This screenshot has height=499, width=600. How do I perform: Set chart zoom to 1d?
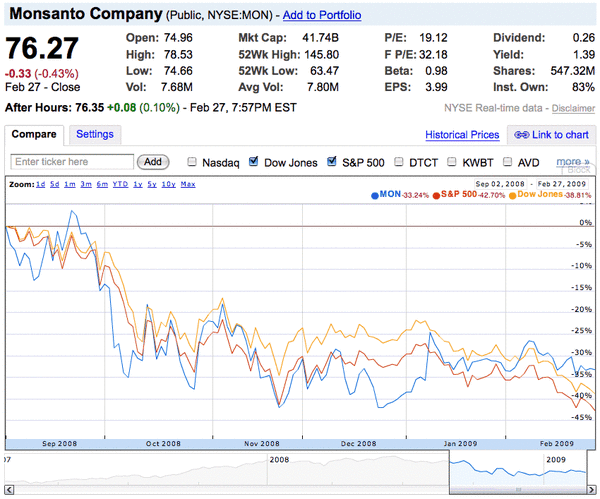pos(41,184)
